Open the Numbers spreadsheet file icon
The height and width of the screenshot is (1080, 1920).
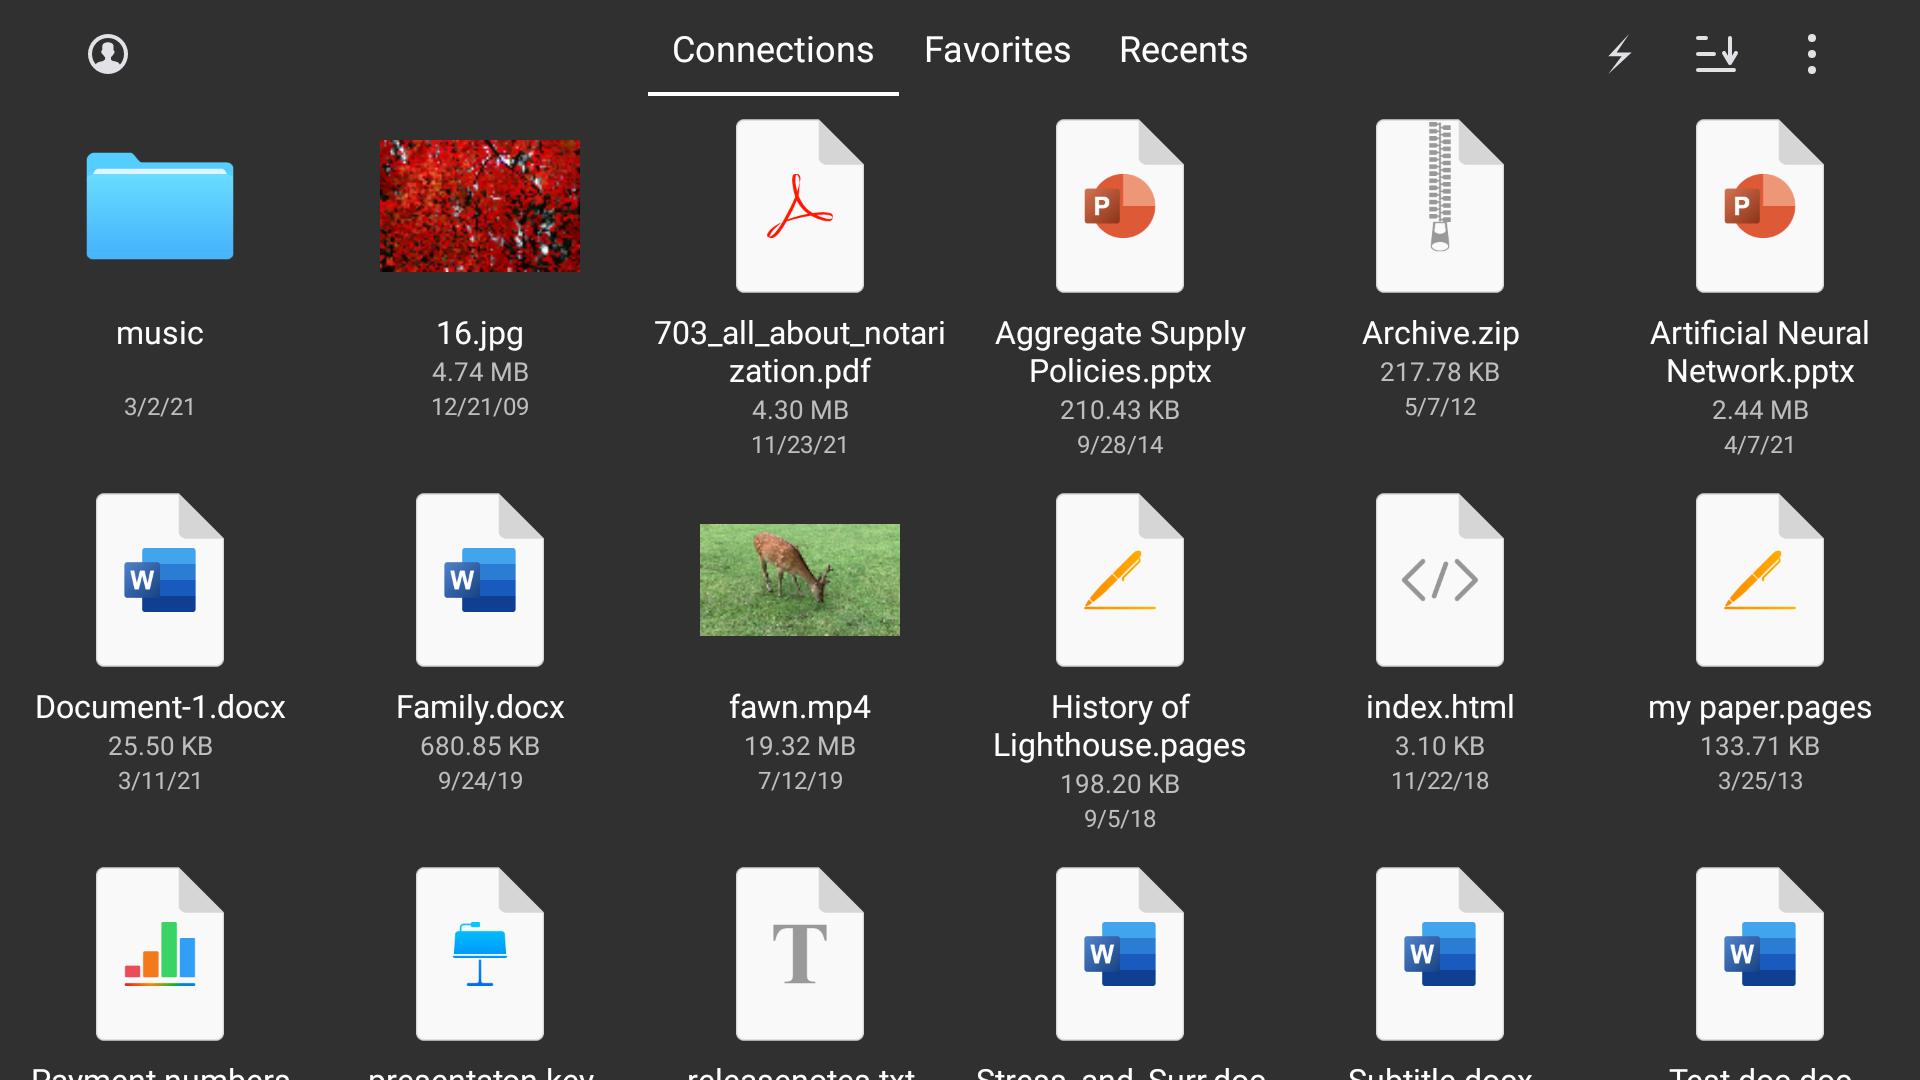pos(160,954)
